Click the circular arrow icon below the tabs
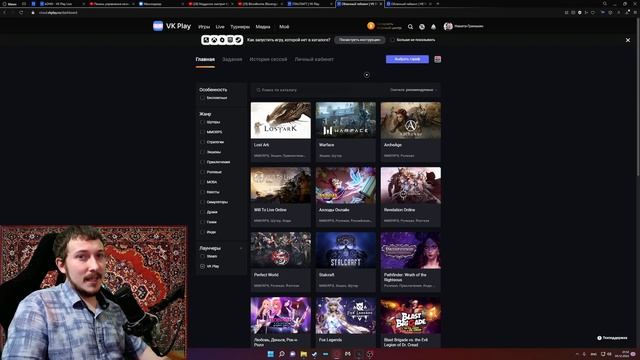 (x=367, y=75)
